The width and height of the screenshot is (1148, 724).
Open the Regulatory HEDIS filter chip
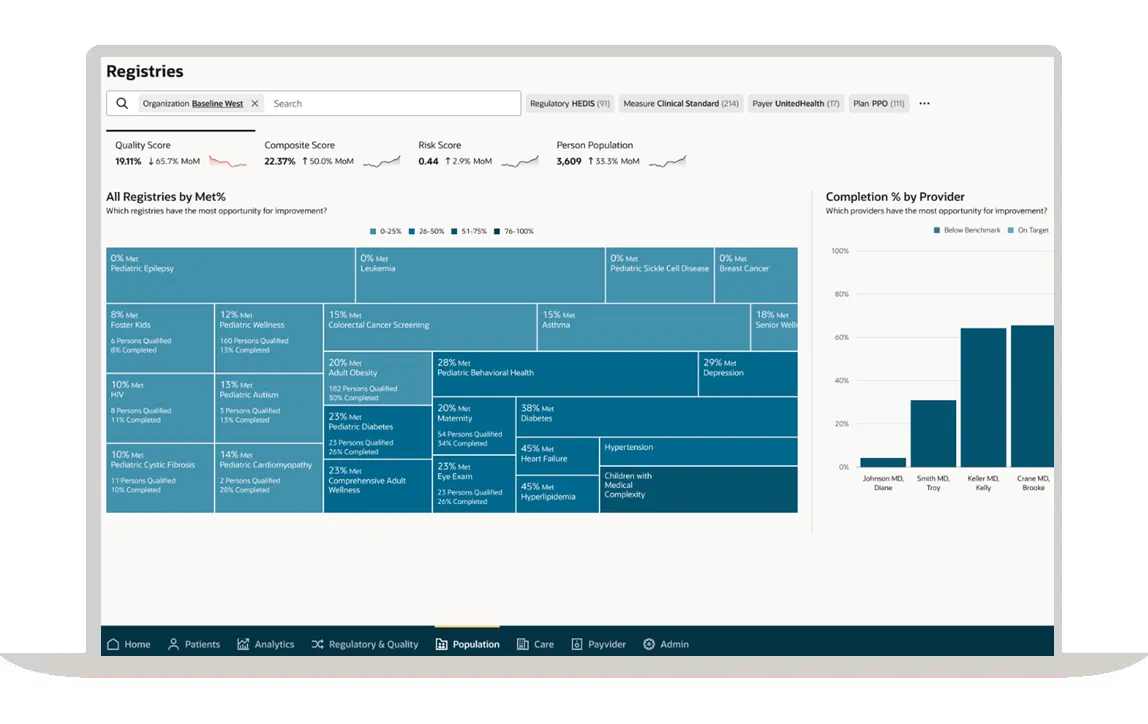coord(570,103)
